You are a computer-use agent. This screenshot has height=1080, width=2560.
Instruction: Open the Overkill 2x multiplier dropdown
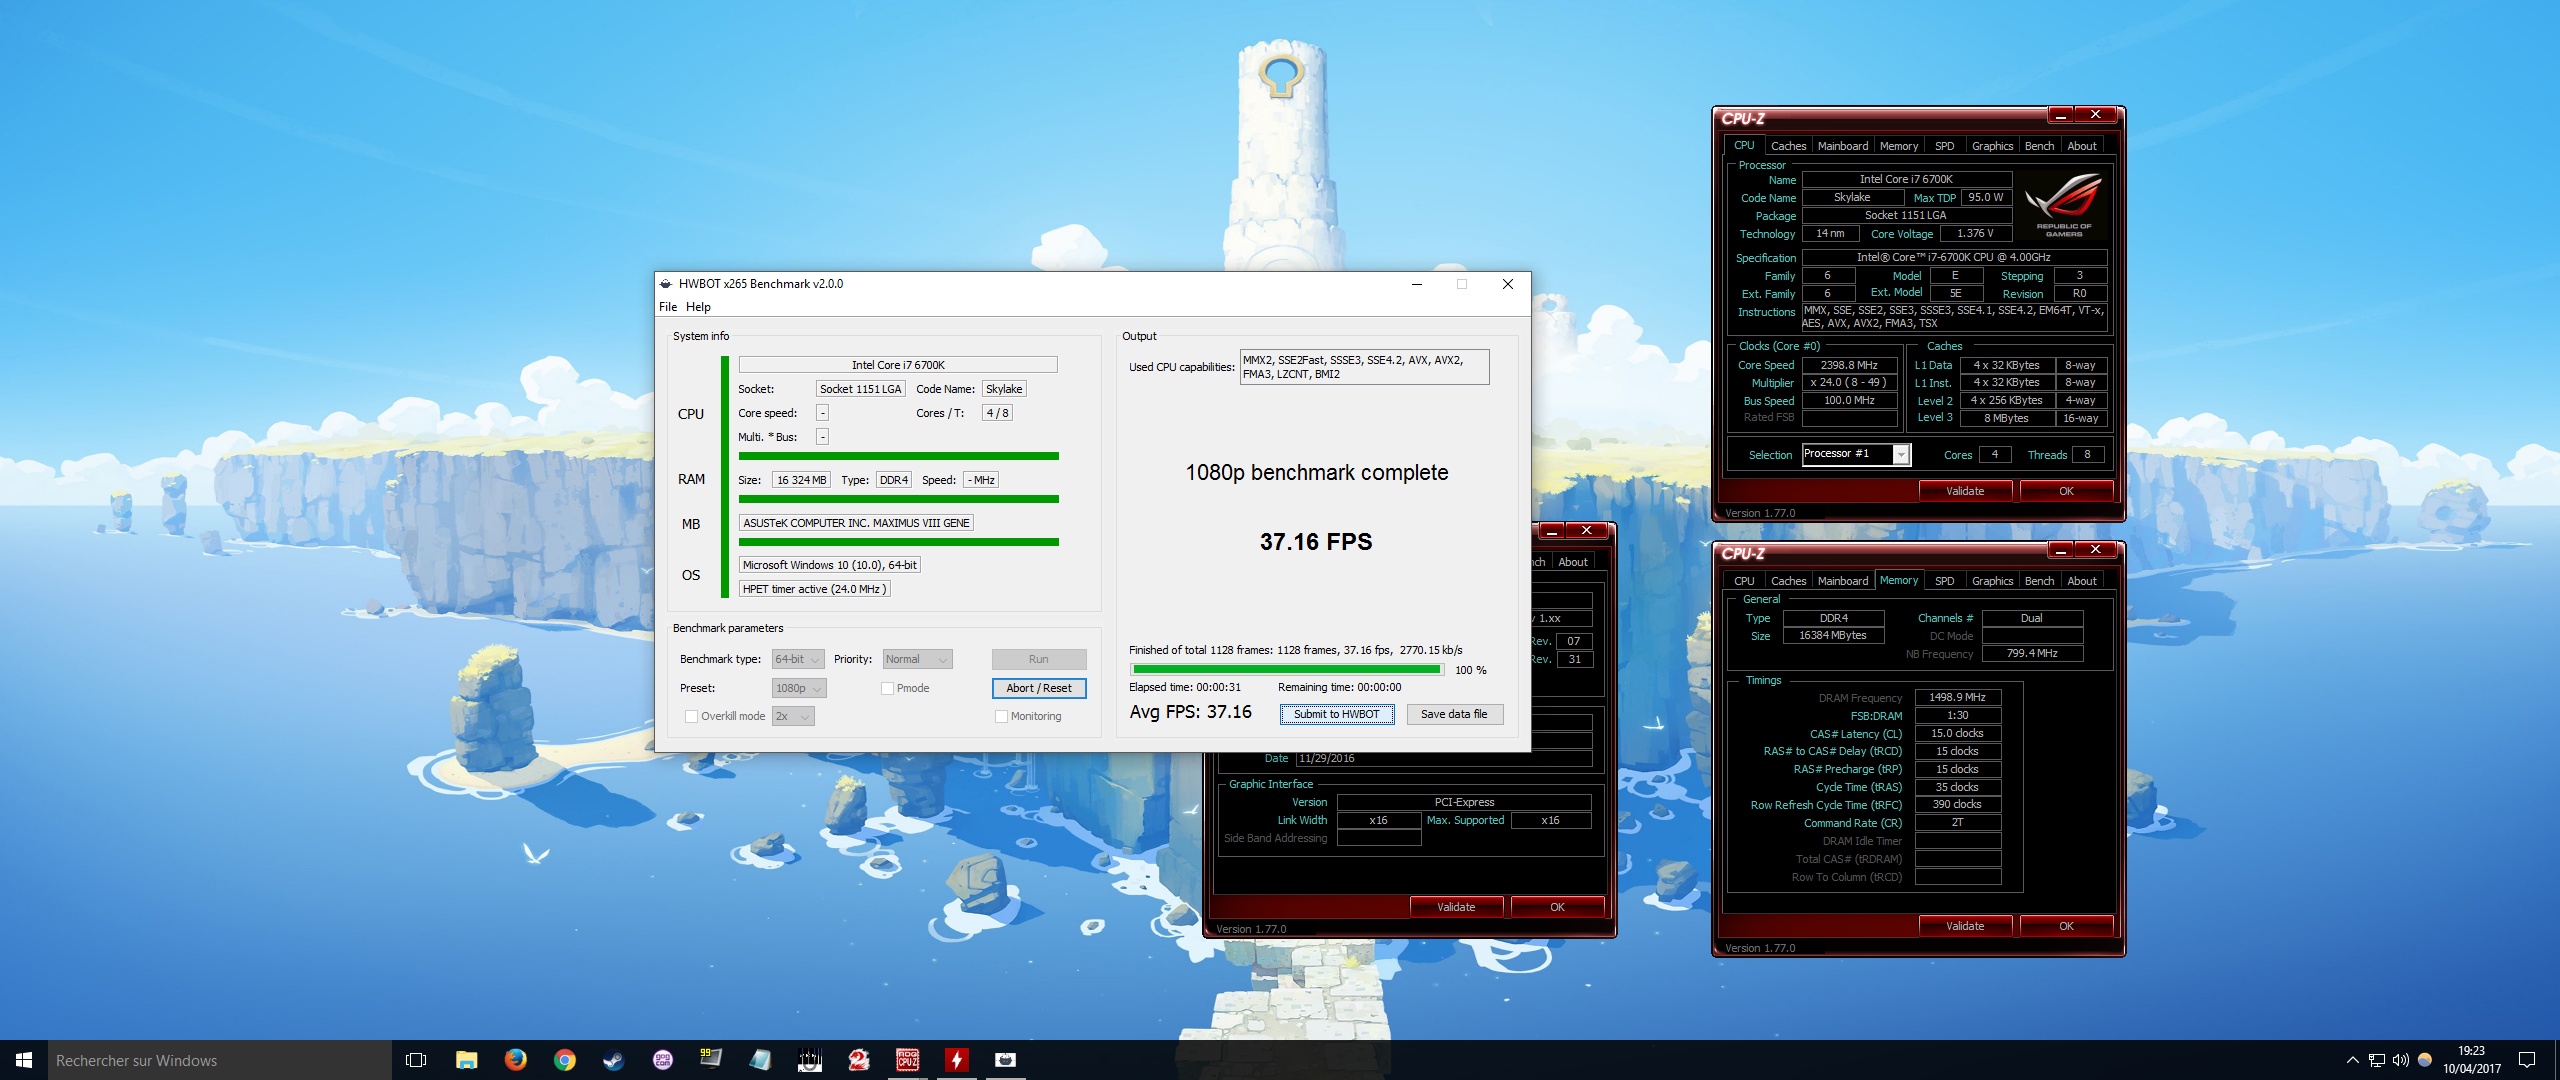pyautogui.click(x=793, y=716)
